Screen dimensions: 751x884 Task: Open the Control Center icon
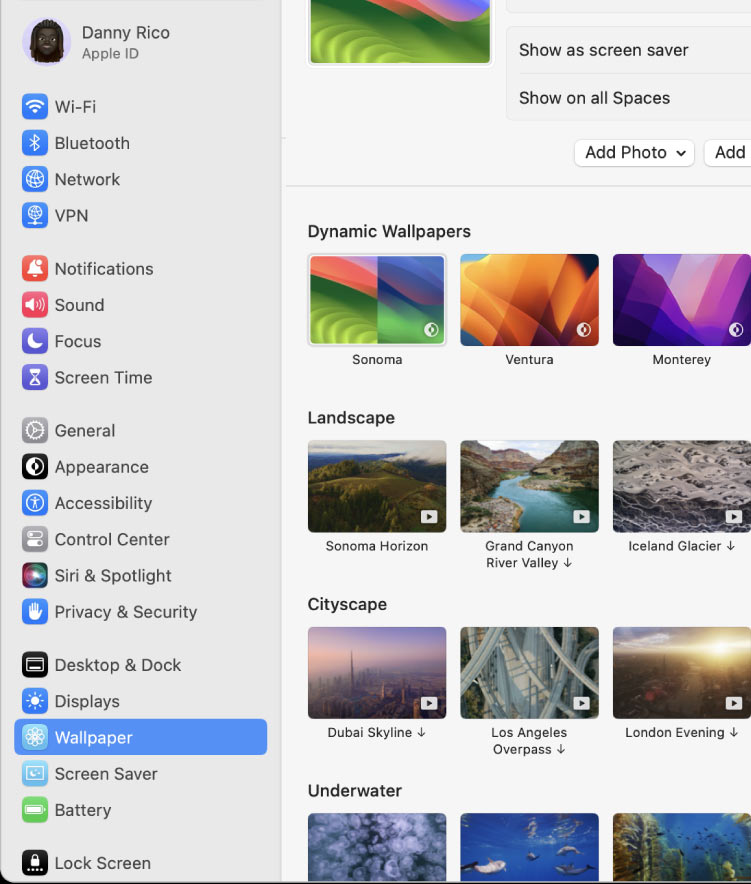coord(35,539)
